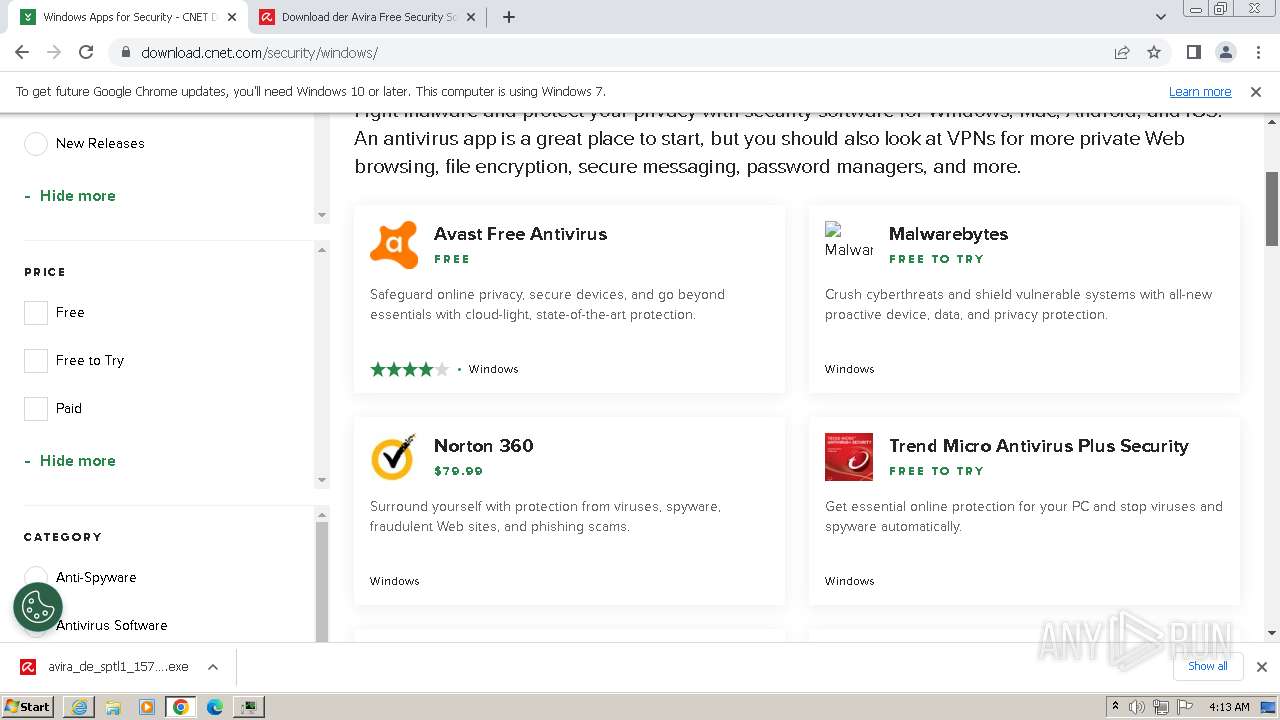The image size is (1280, 720).
Task: Switch to the Avira Free Security tab
Action: point(365,17)
